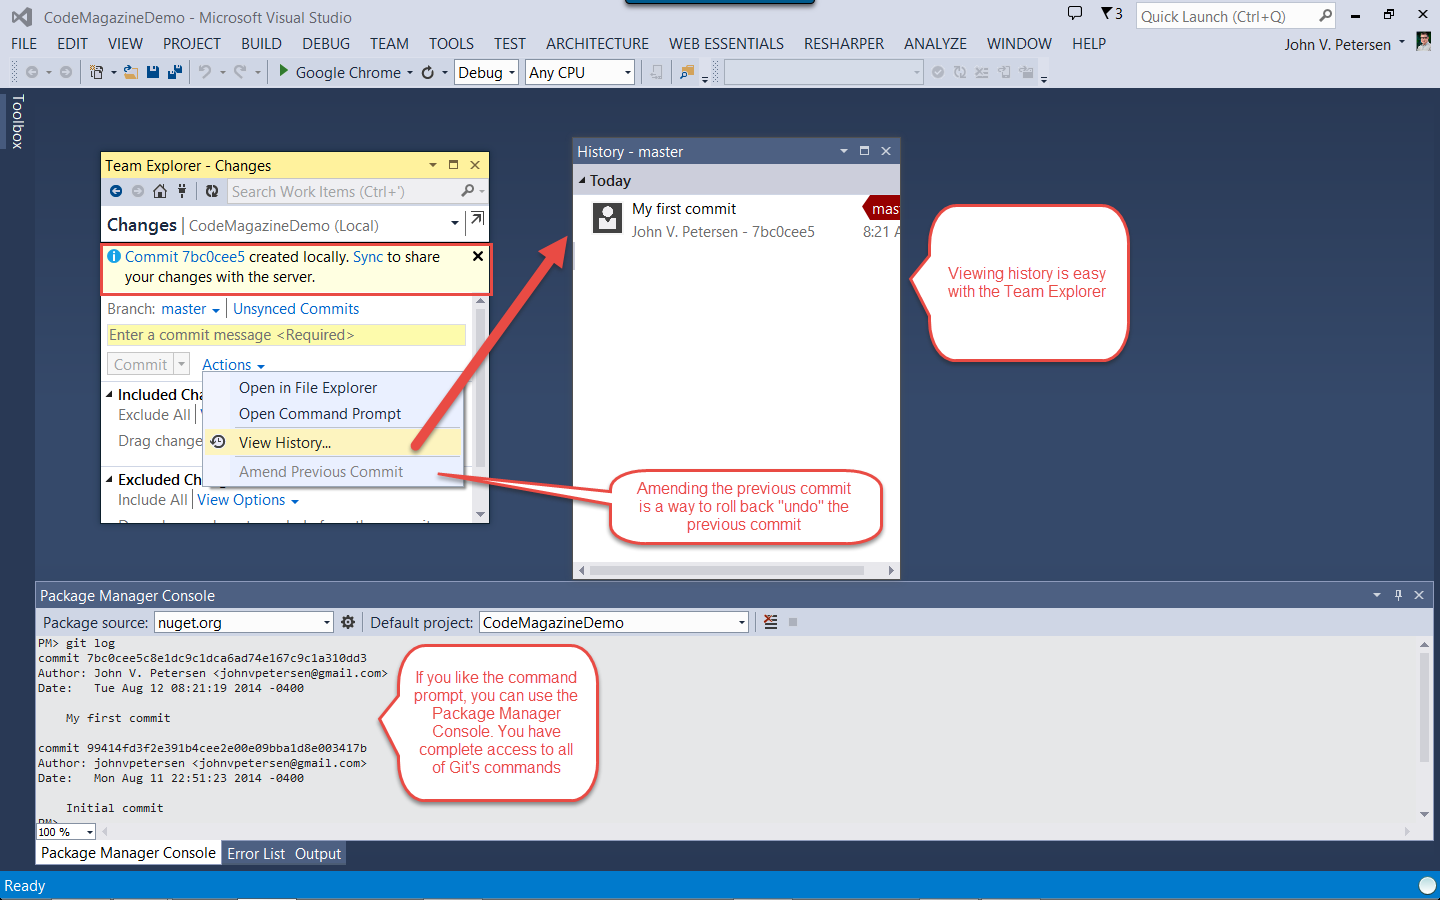Click the Save toolbar icon
1440x900 pixels.
pyautogui.click(x=153, y=72)
